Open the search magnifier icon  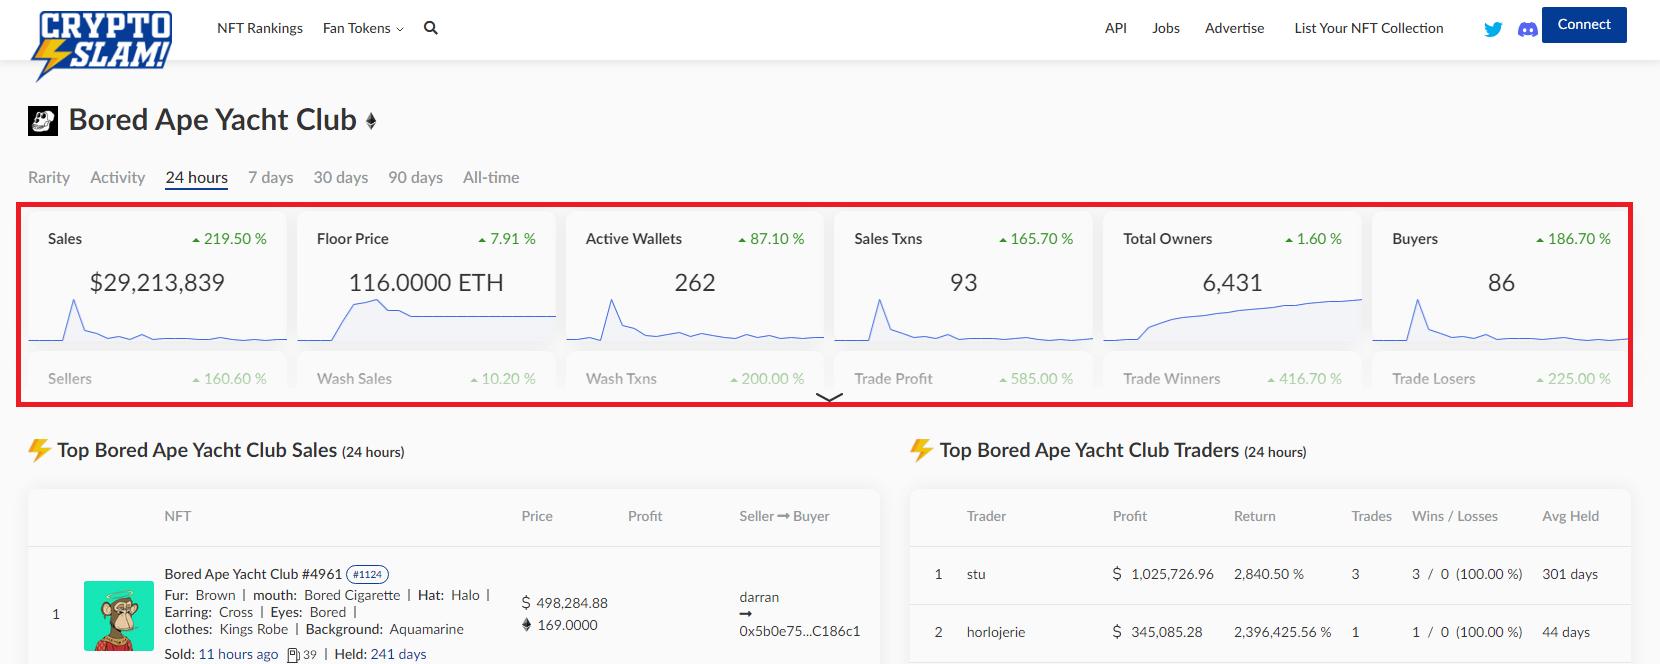coord(431,28)
